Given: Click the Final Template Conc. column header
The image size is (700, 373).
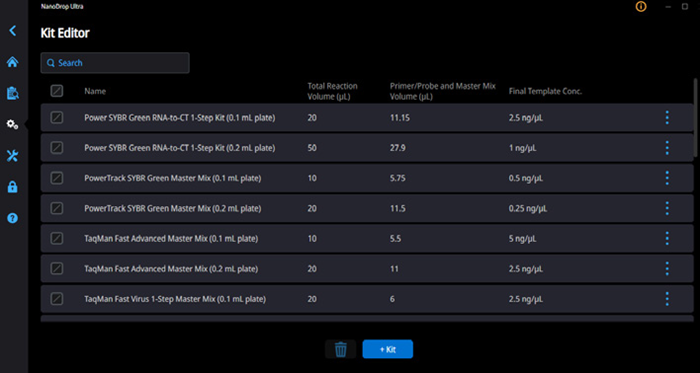Looking at the screenshot, I should click(546, 91).
